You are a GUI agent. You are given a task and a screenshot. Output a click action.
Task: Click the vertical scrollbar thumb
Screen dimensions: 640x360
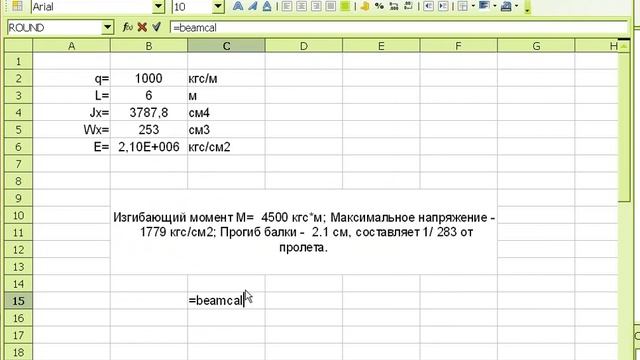coord(624,127)
